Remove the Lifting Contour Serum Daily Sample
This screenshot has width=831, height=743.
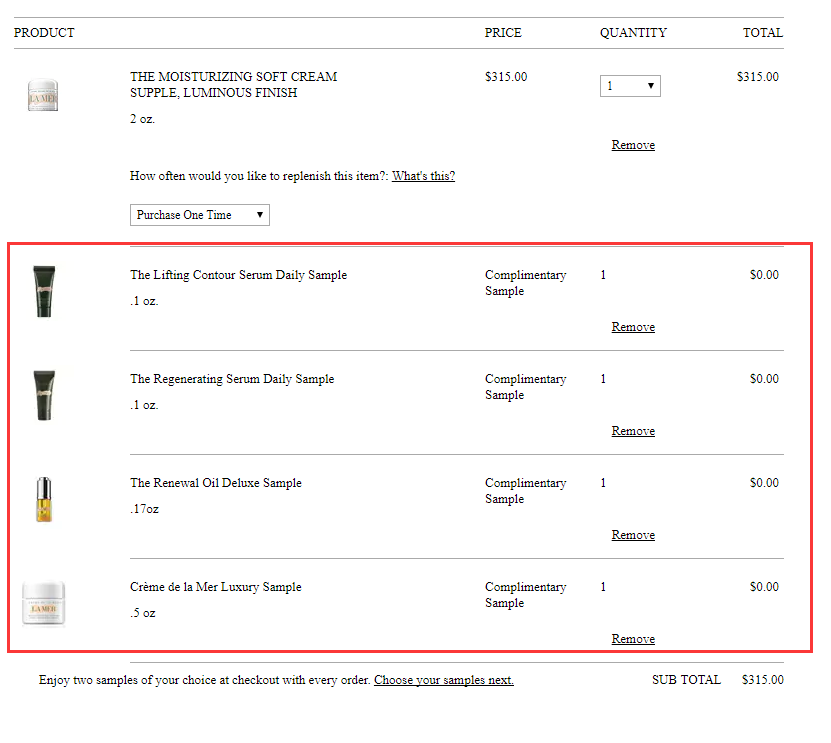tap(633, 327)
